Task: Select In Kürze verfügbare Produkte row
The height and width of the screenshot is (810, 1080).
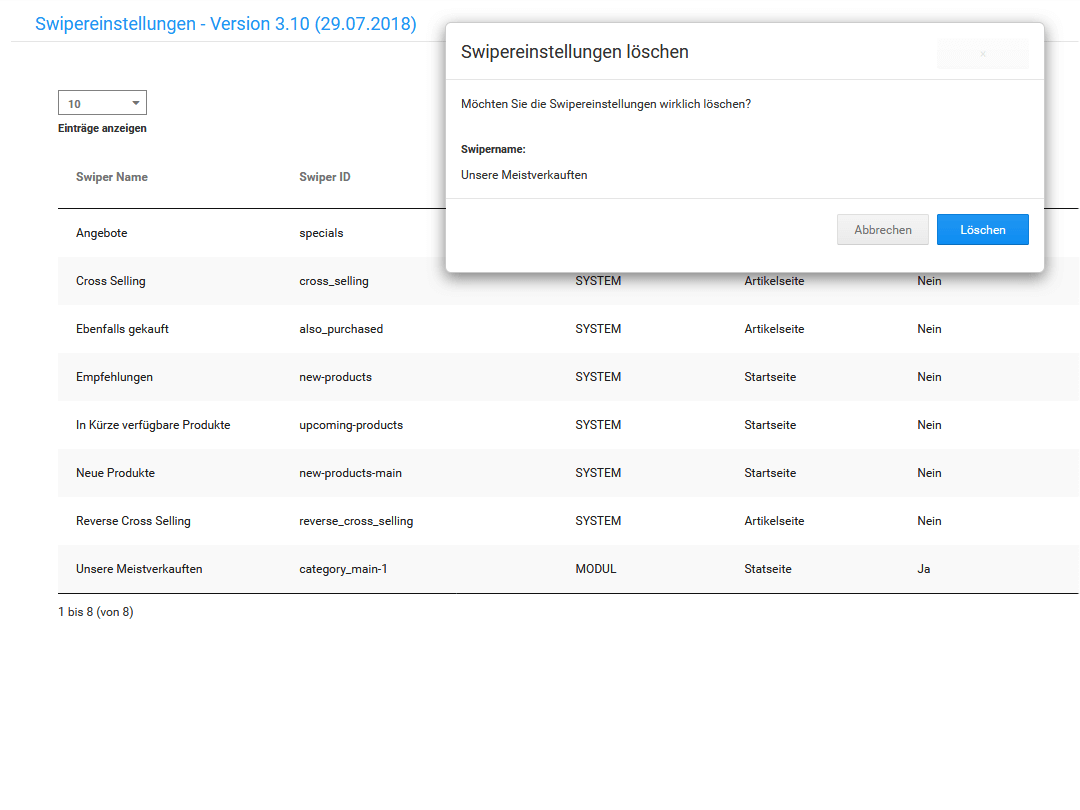Action: (x=153, y=425)
